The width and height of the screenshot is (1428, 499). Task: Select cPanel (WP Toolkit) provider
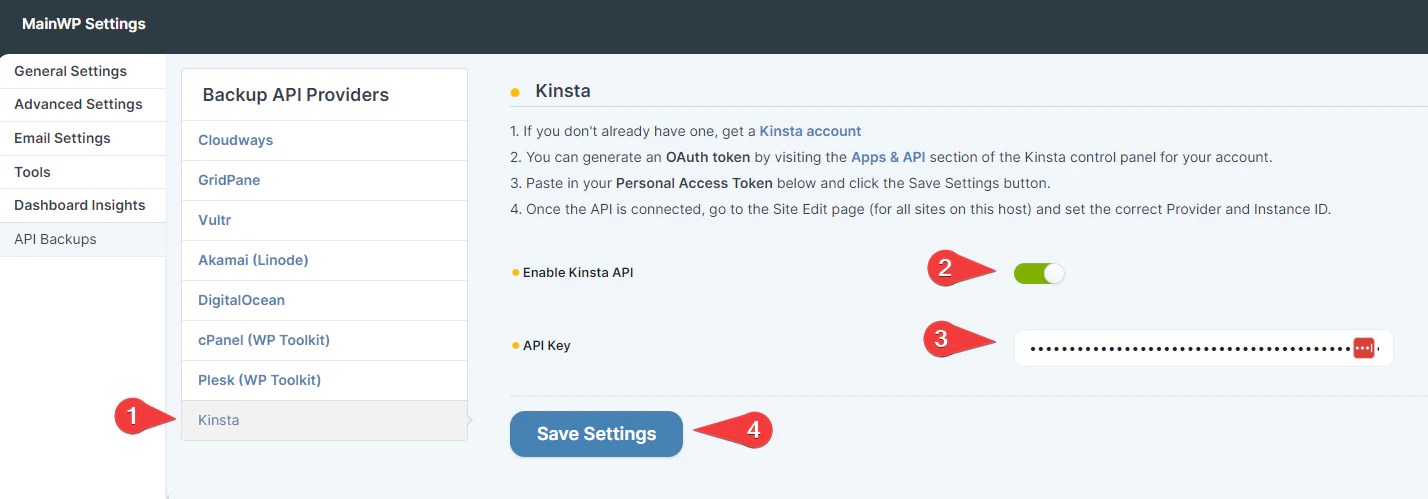point(324,340)
